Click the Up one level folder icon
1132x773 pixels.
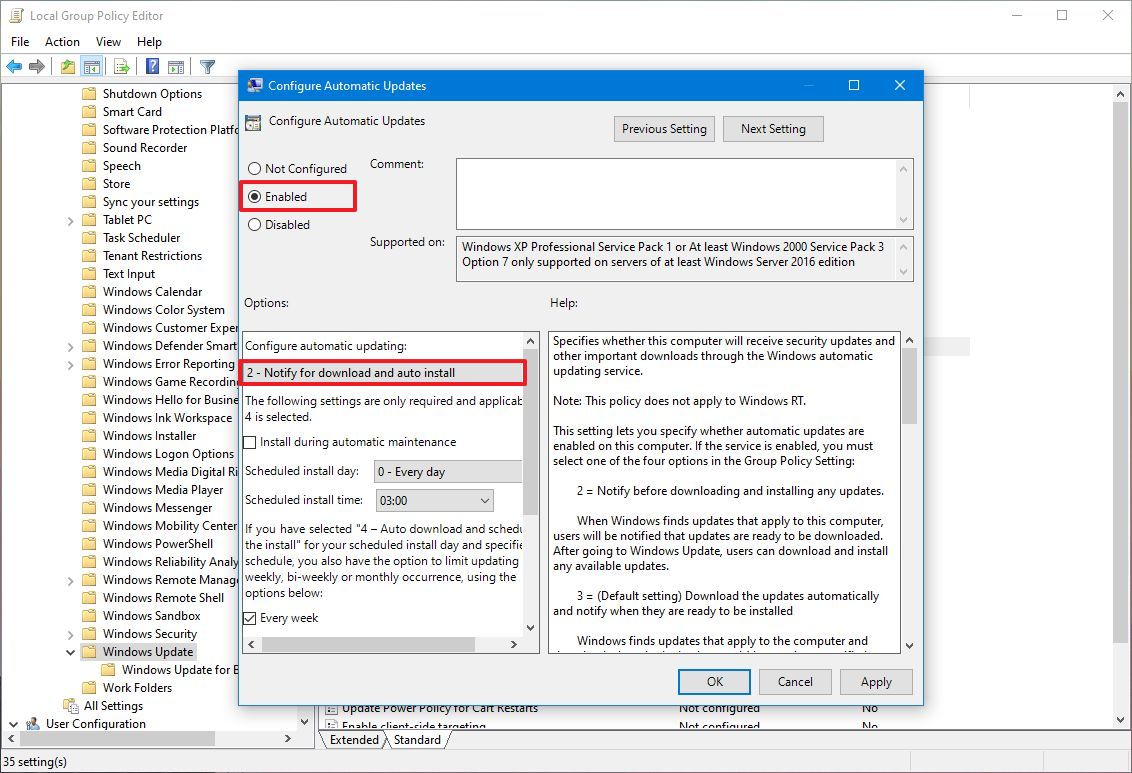click(x=66, y=66)
